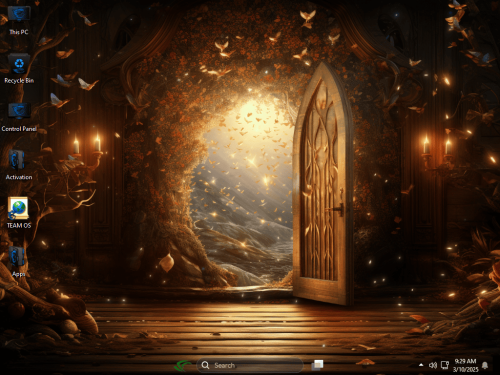Click into the taskbar Search field

point(250,365)
